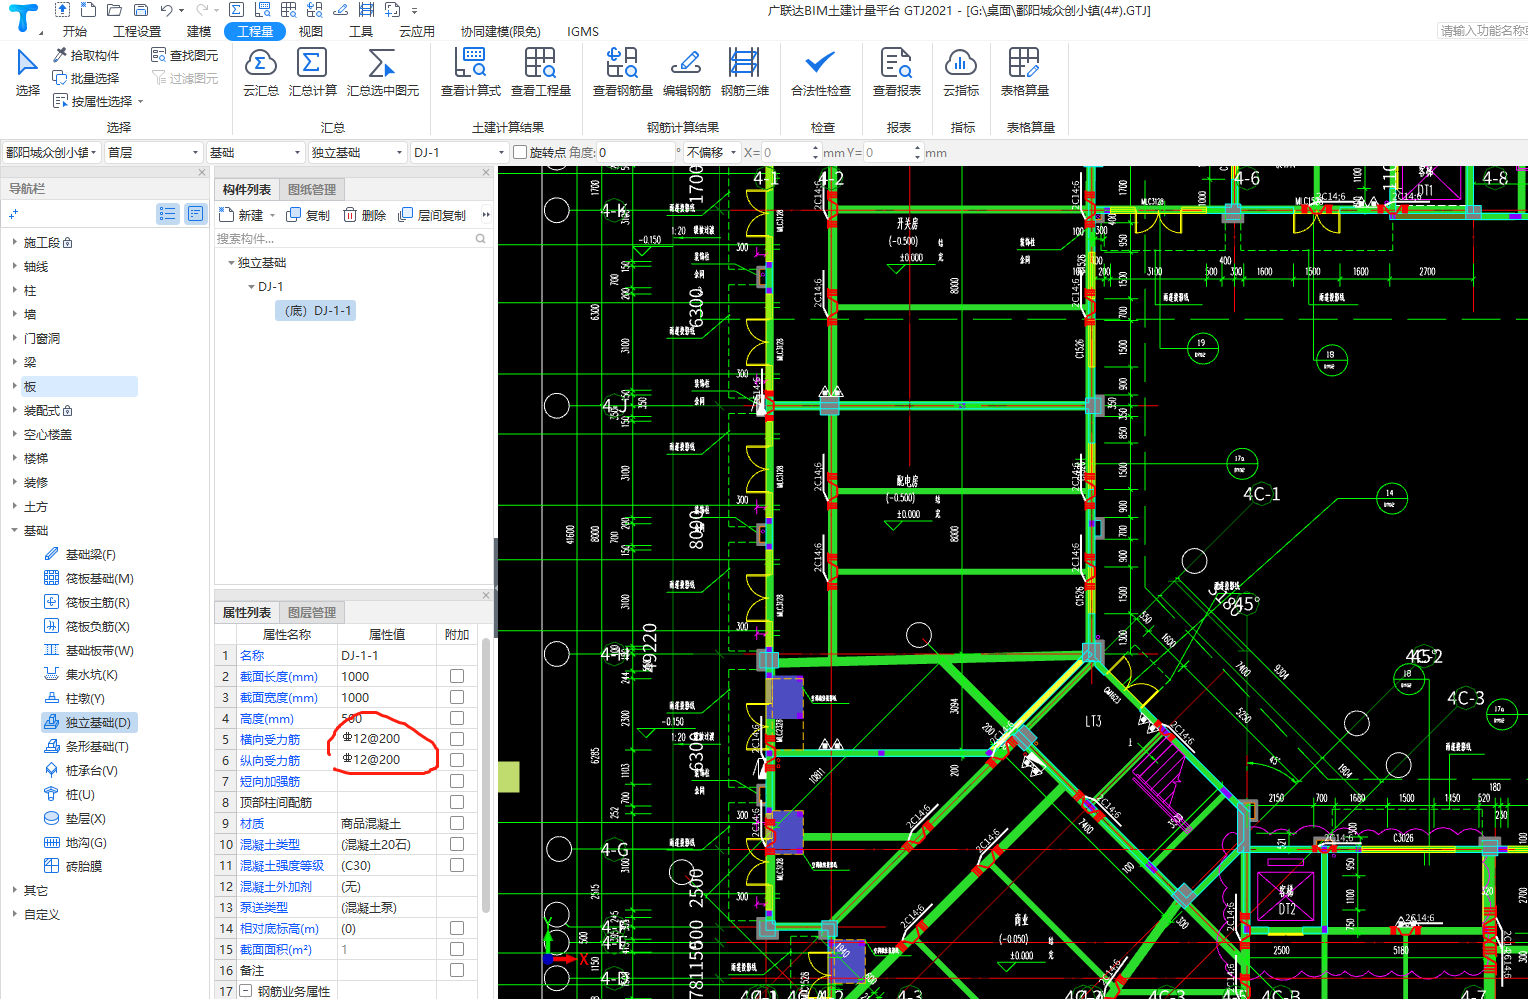Click 复制 component button

click(x=308, y=215)
